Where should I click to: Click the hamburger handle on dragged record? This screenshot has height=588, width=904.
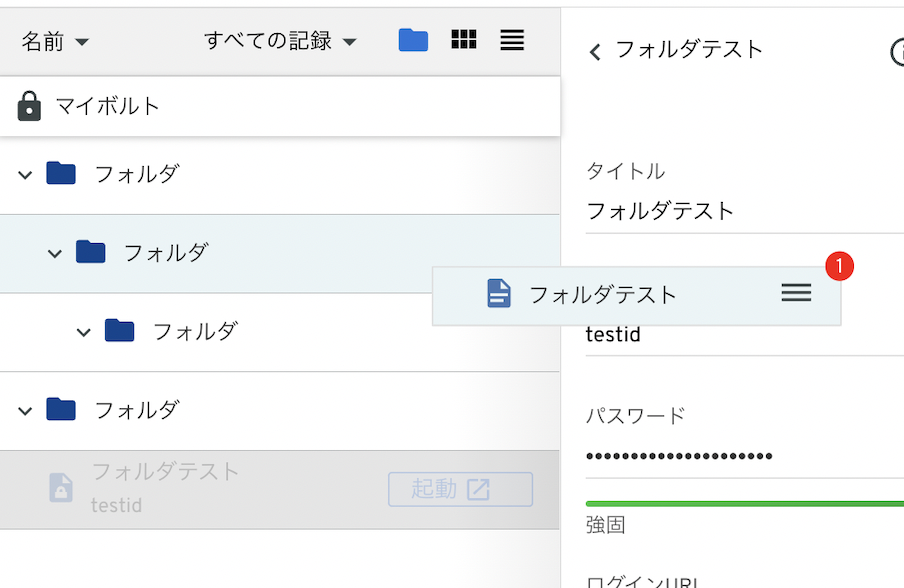coord(796,293)
